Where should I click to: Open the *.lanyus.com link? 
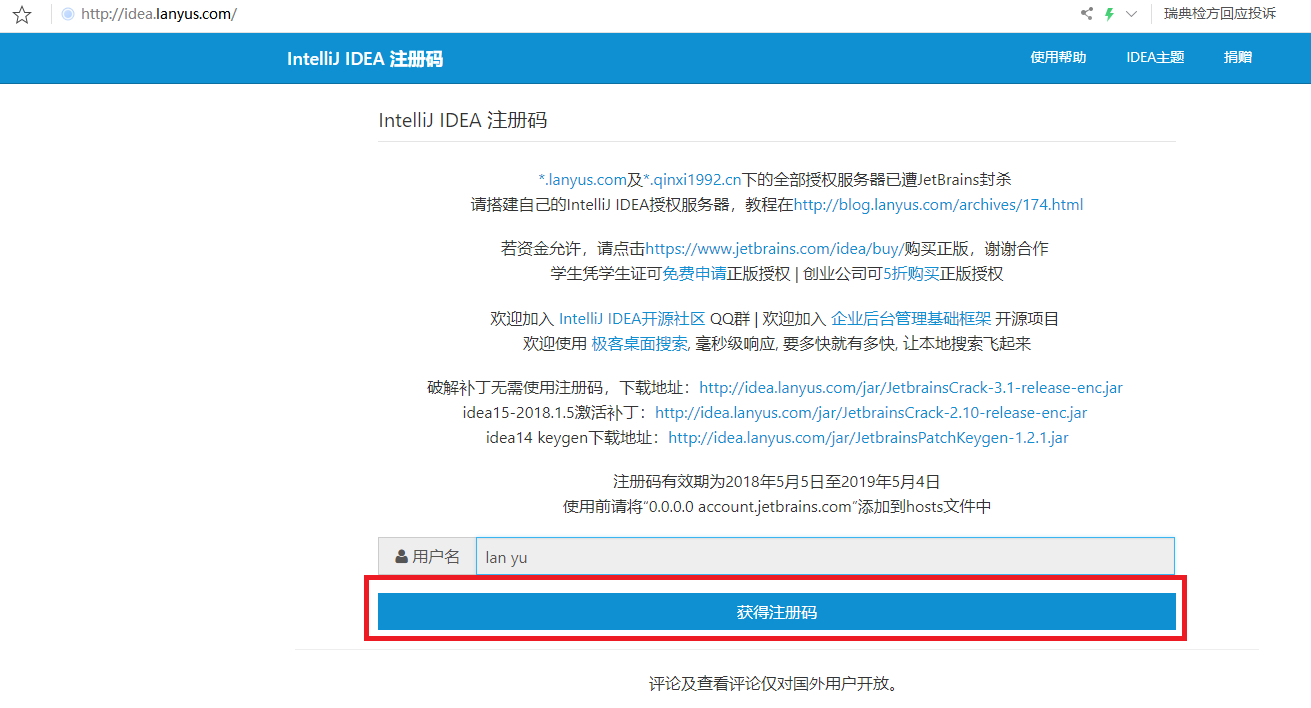582,180
